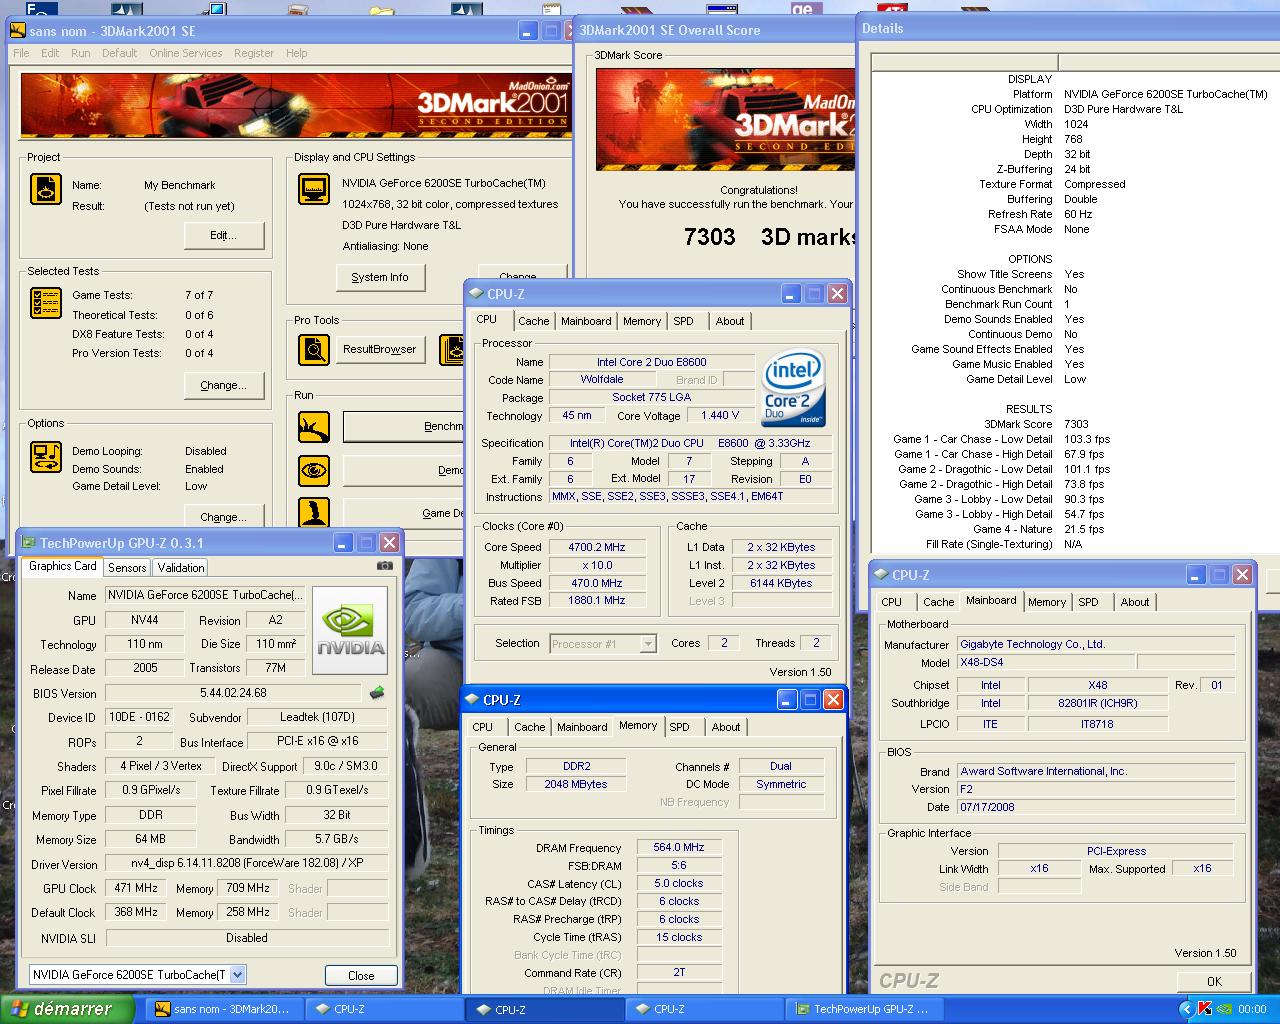Screen dimensions: 1280x1024
Task: Click the GPU-Z title bar icon
Action: [x=28, y=543]
